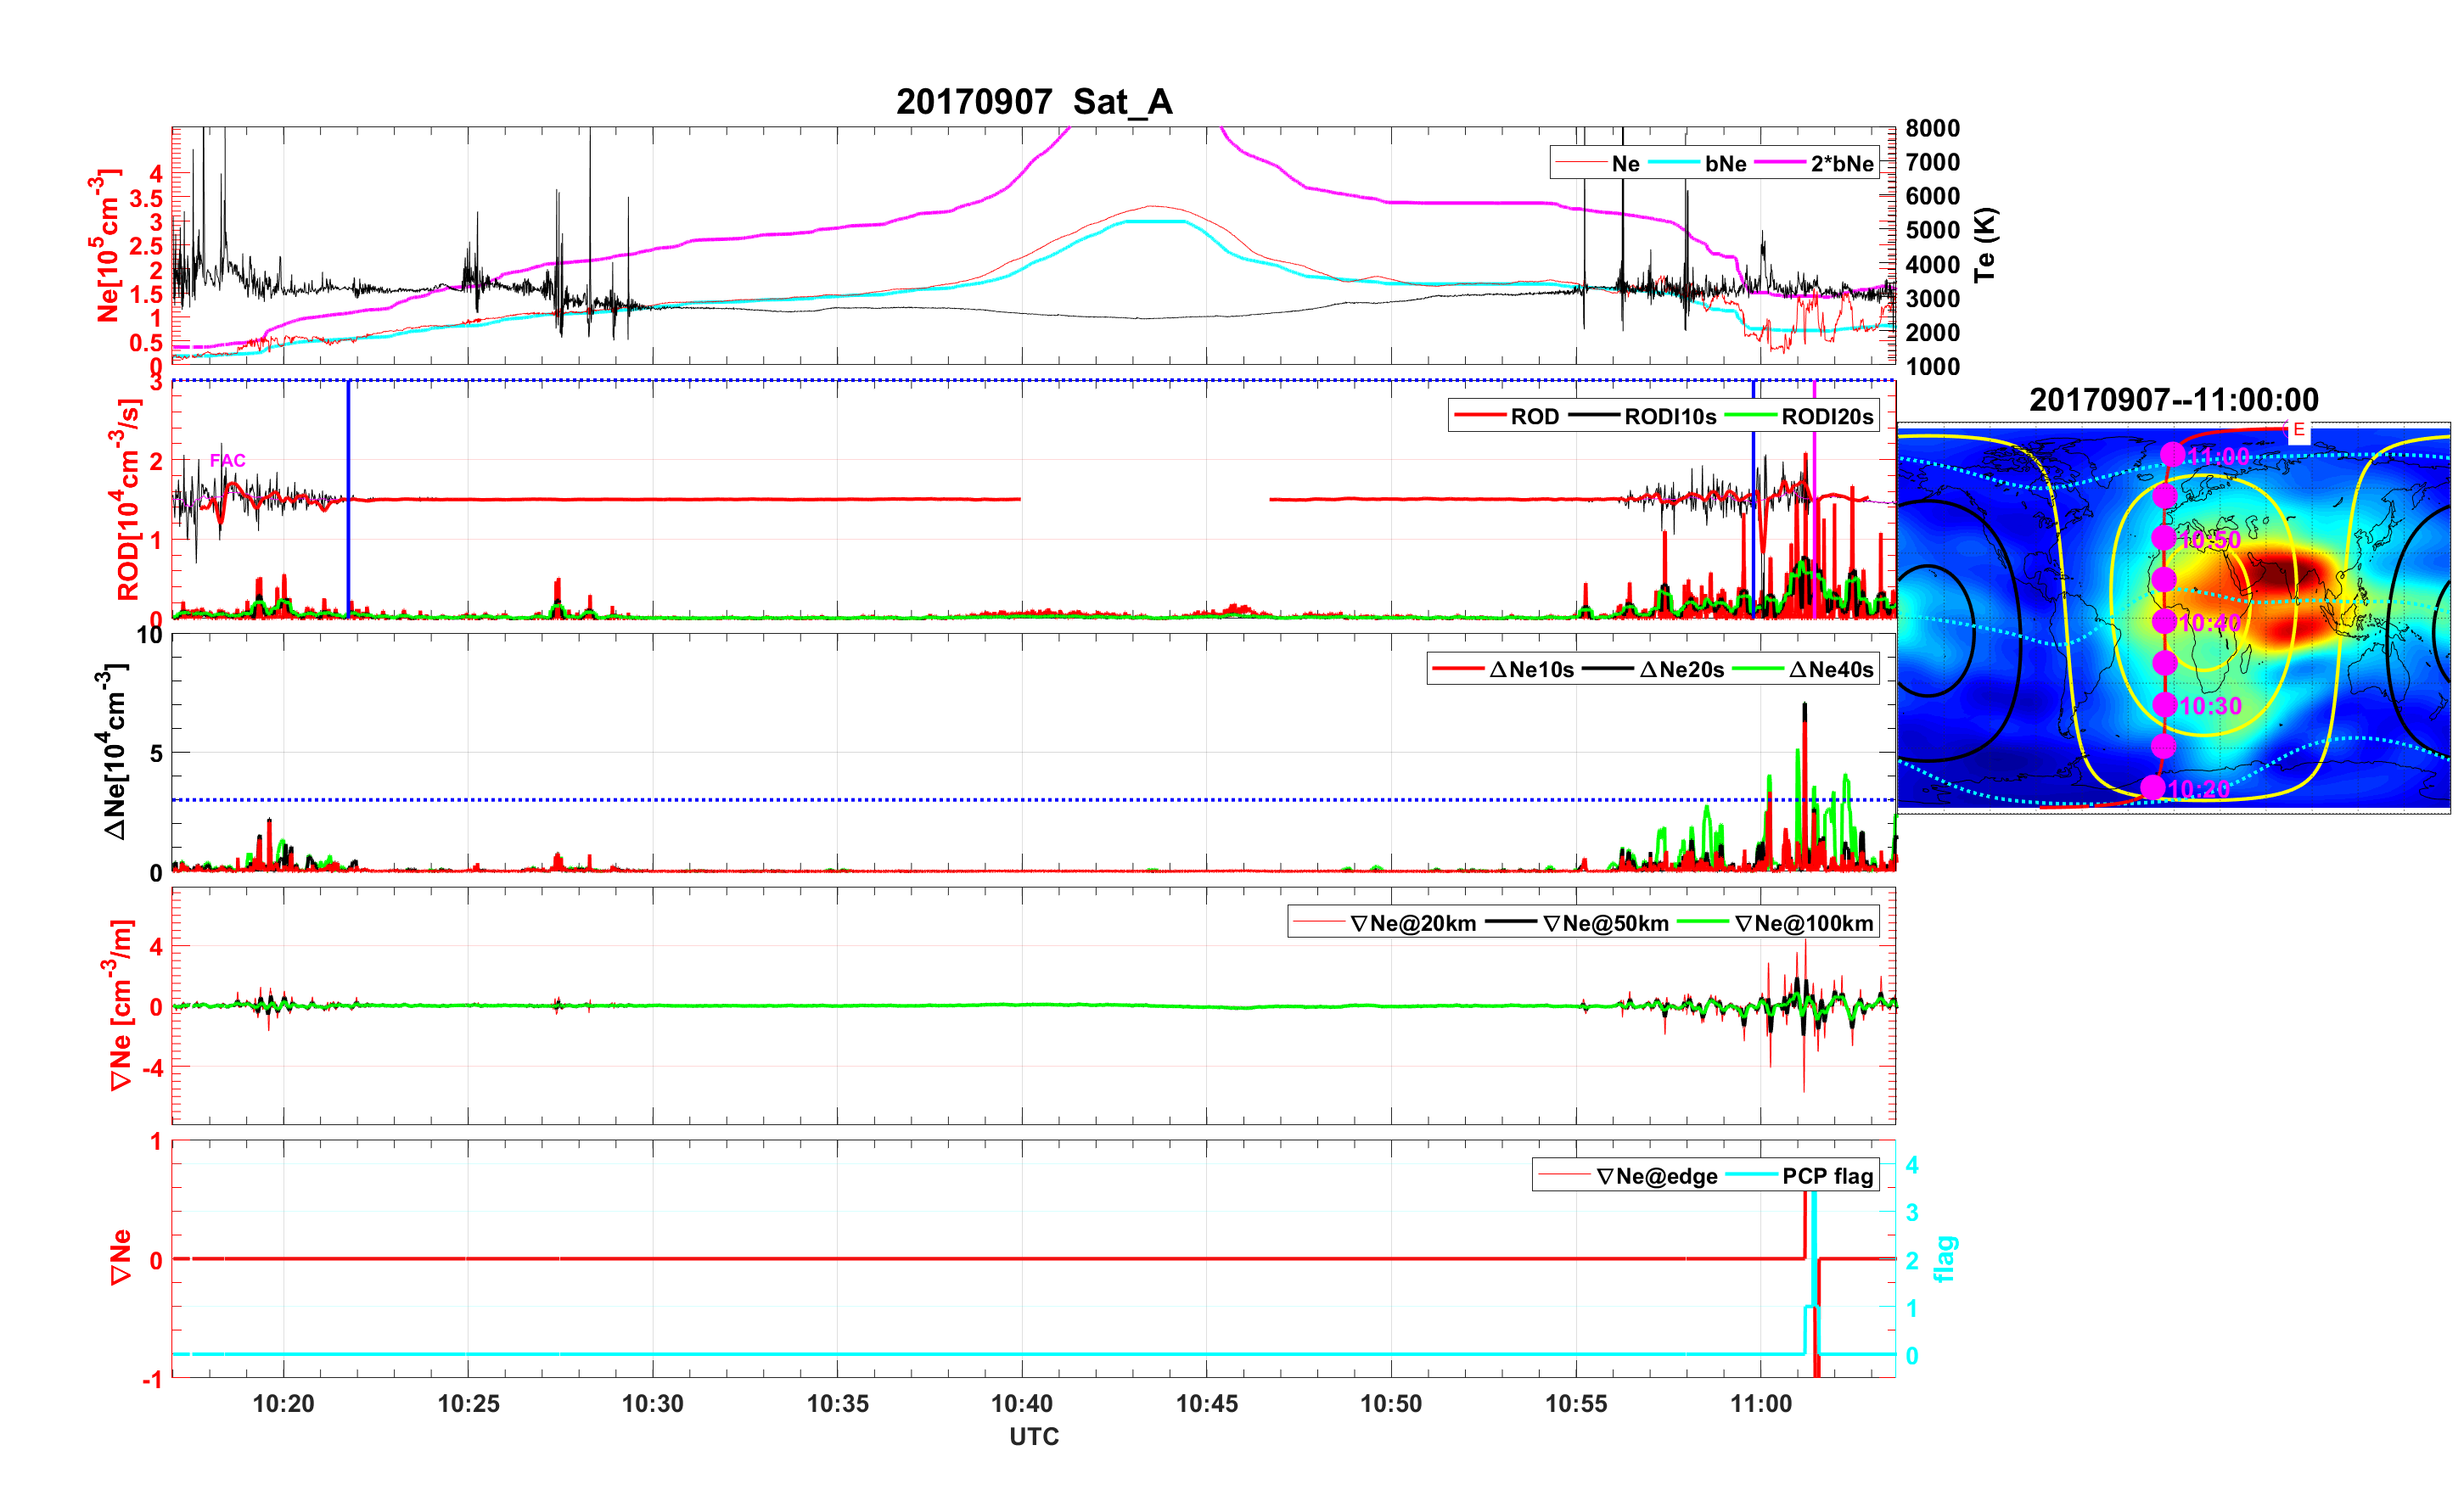Click the red E label on map
2464x1490 pixels.
click(2299, 430)
